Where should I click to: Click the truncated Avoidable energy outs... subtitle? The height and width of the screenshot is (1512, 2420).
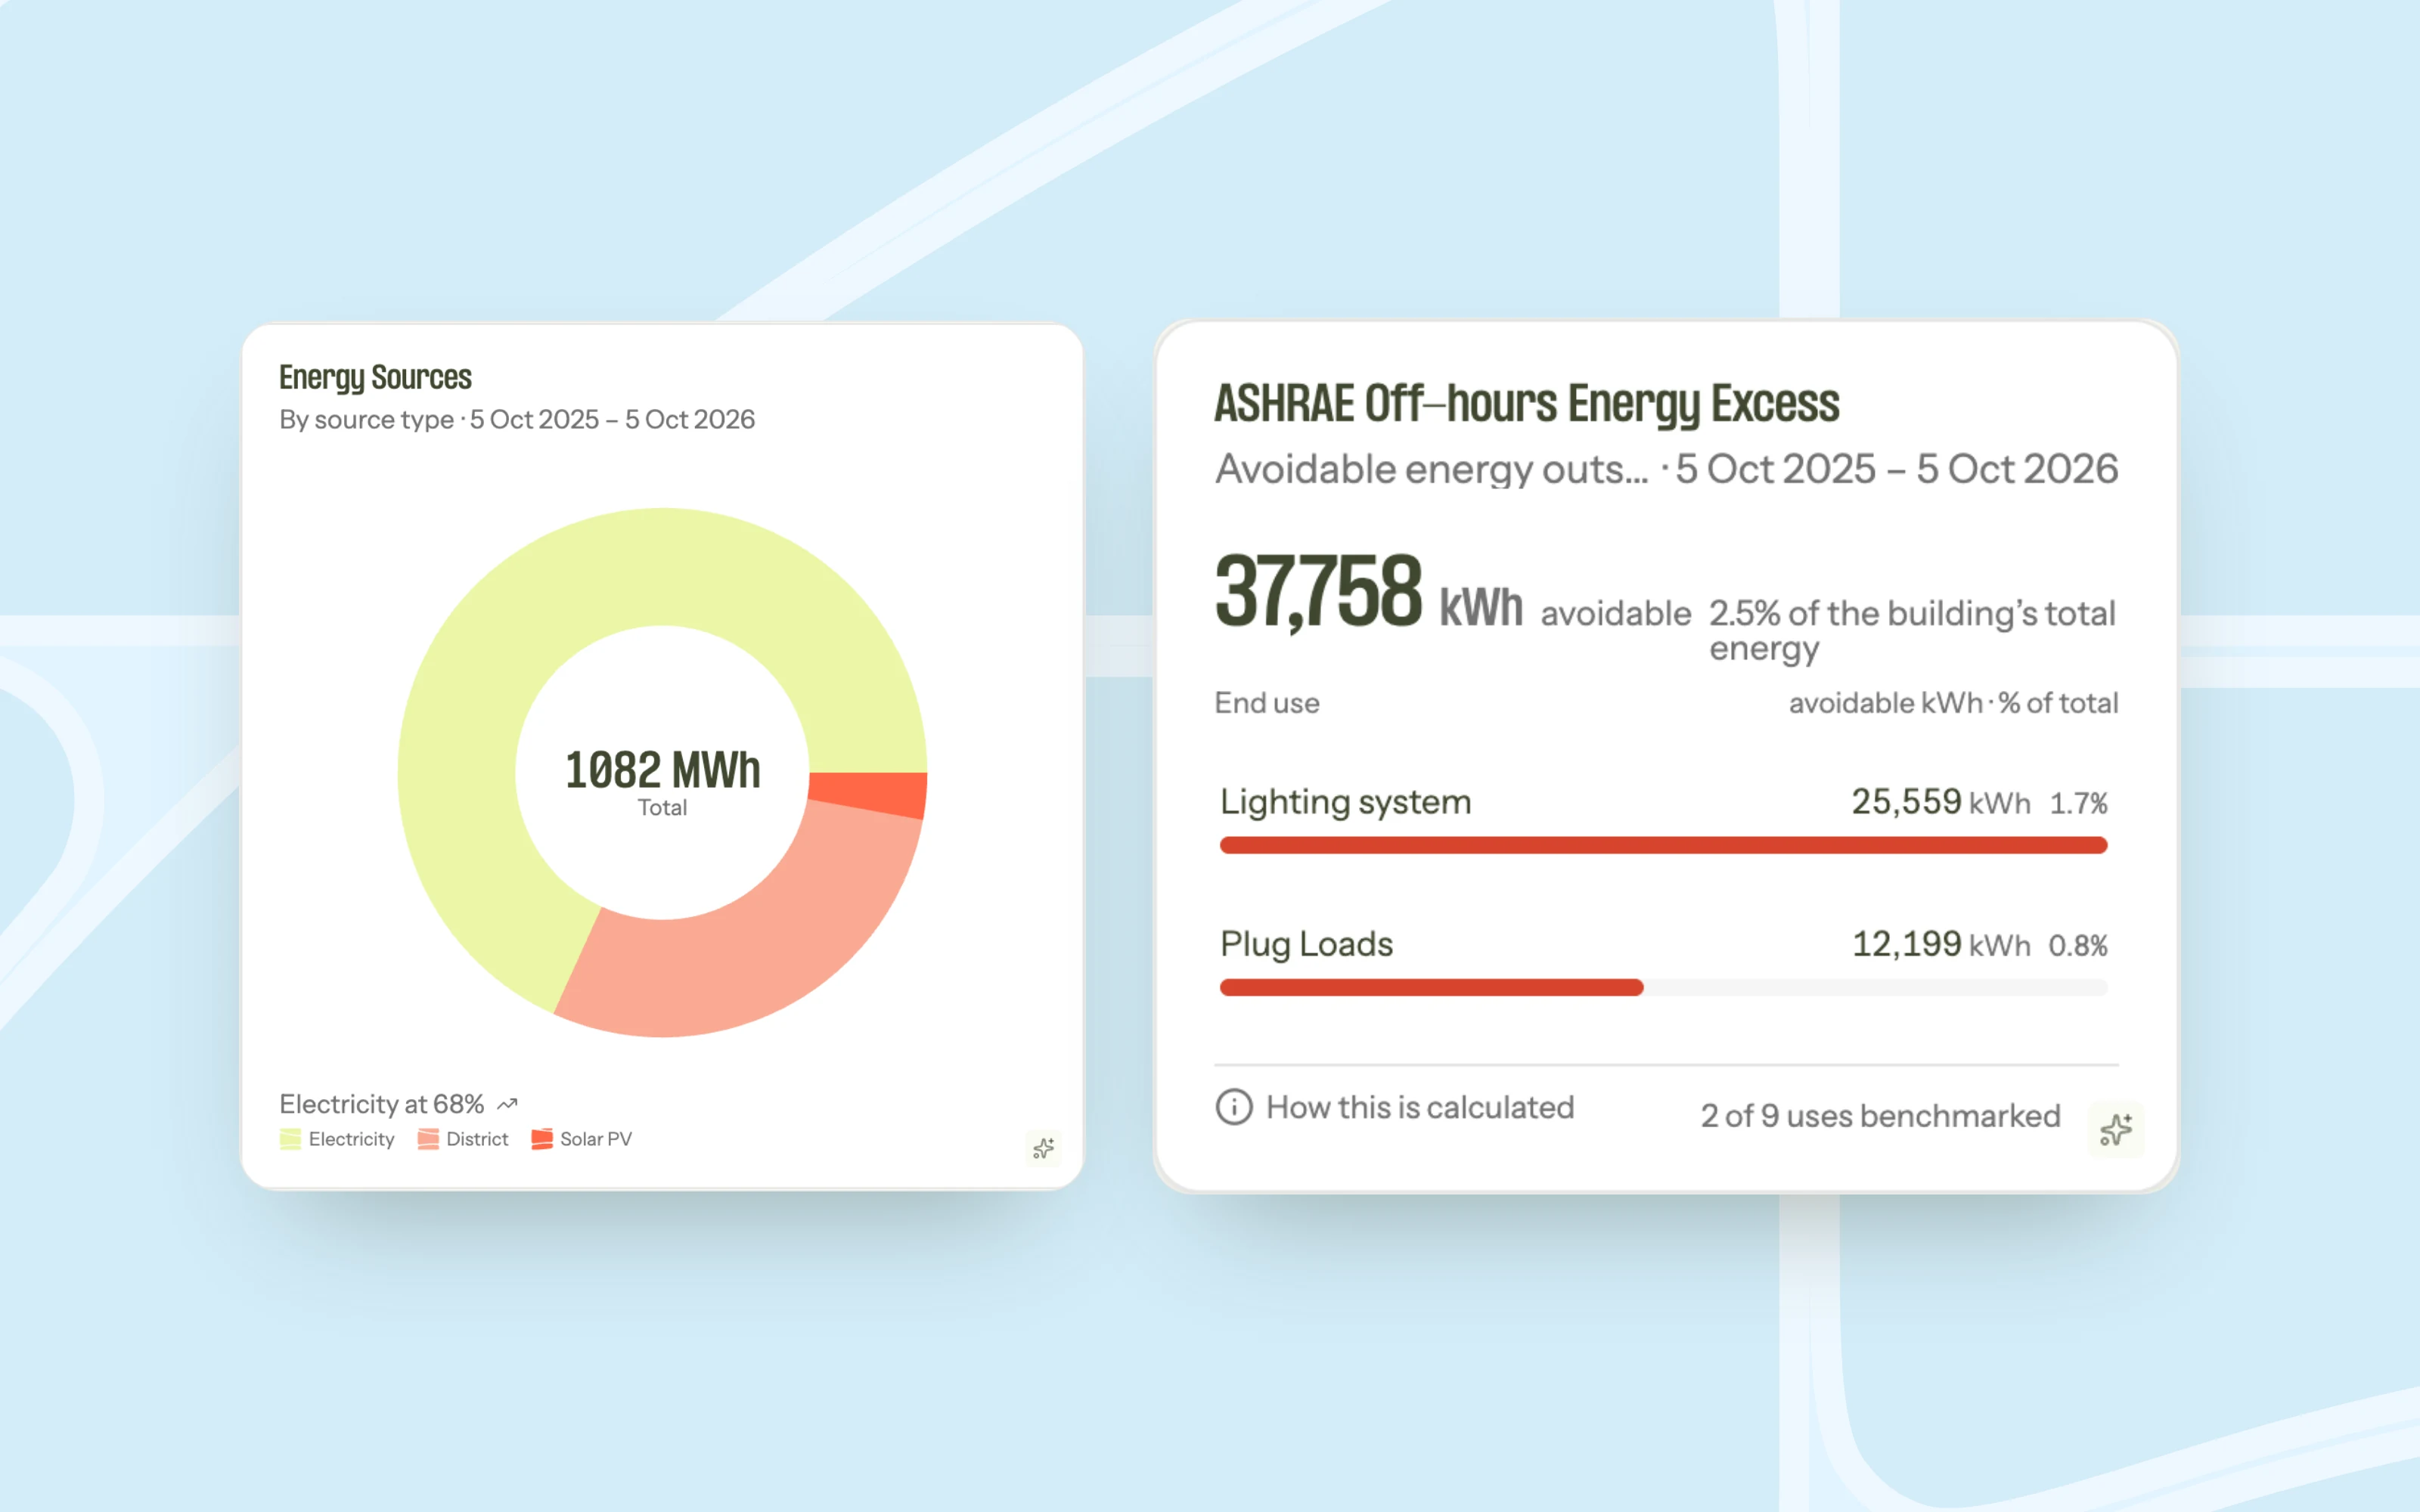click(x=1431, y=469)
